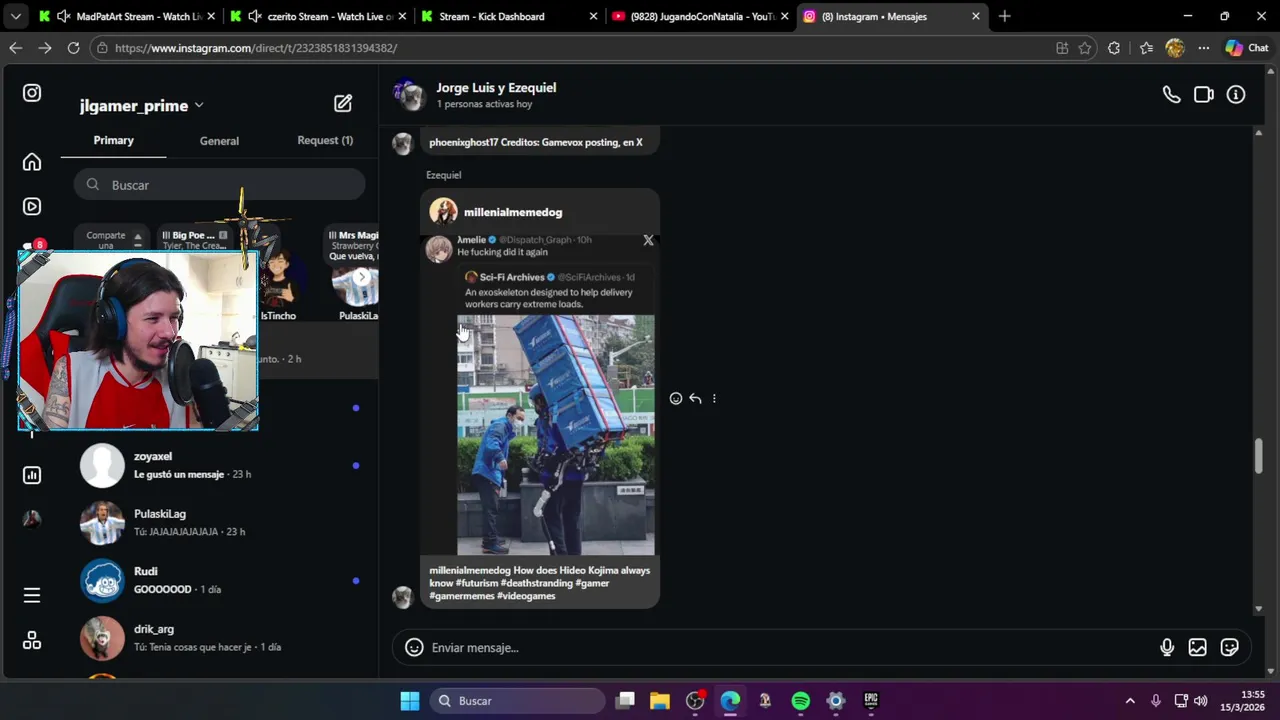Open Instagram home logo in sidebar
1280x720 pixels.
(32, 93)
